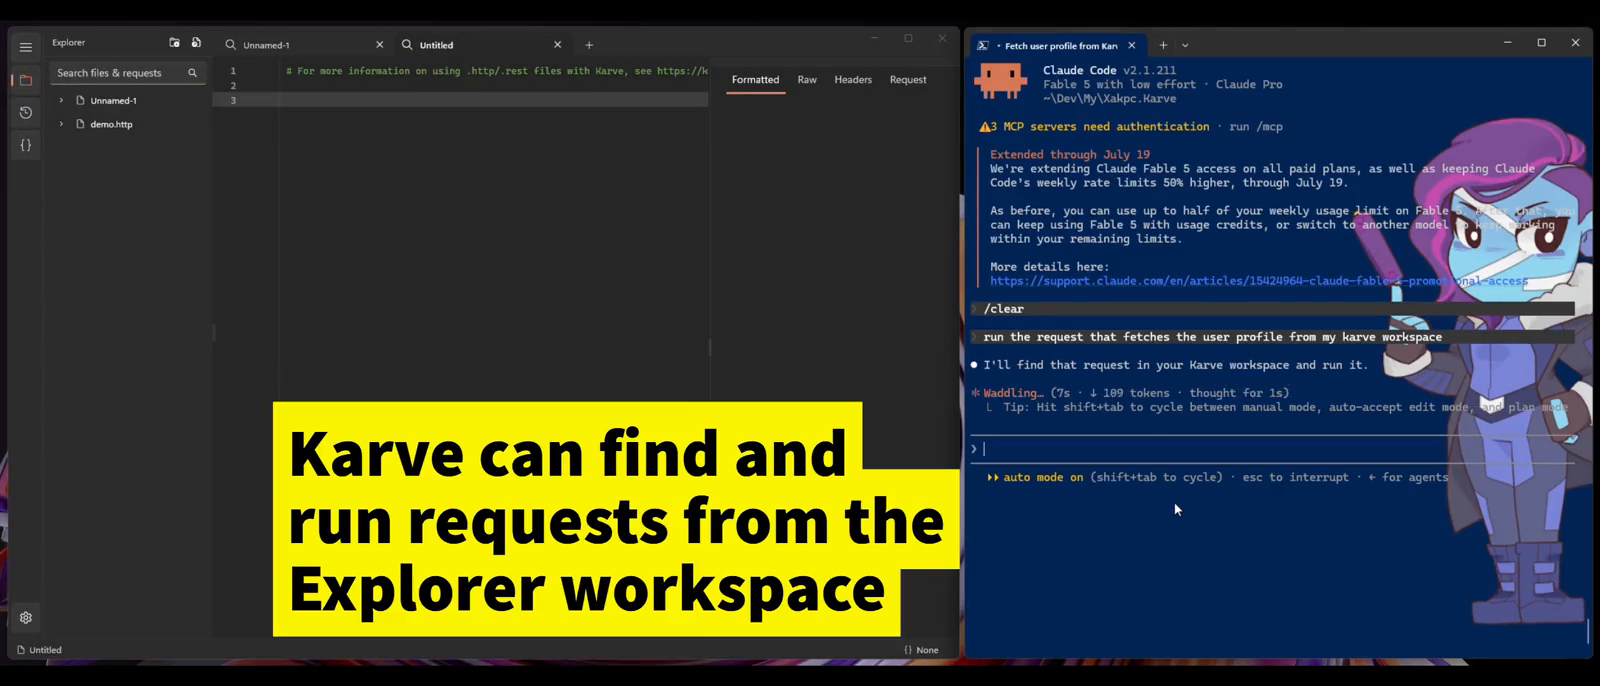1600x686 pixels.
Task: Click the 'Waddling…' progress status line
Action: (1130, 393)
